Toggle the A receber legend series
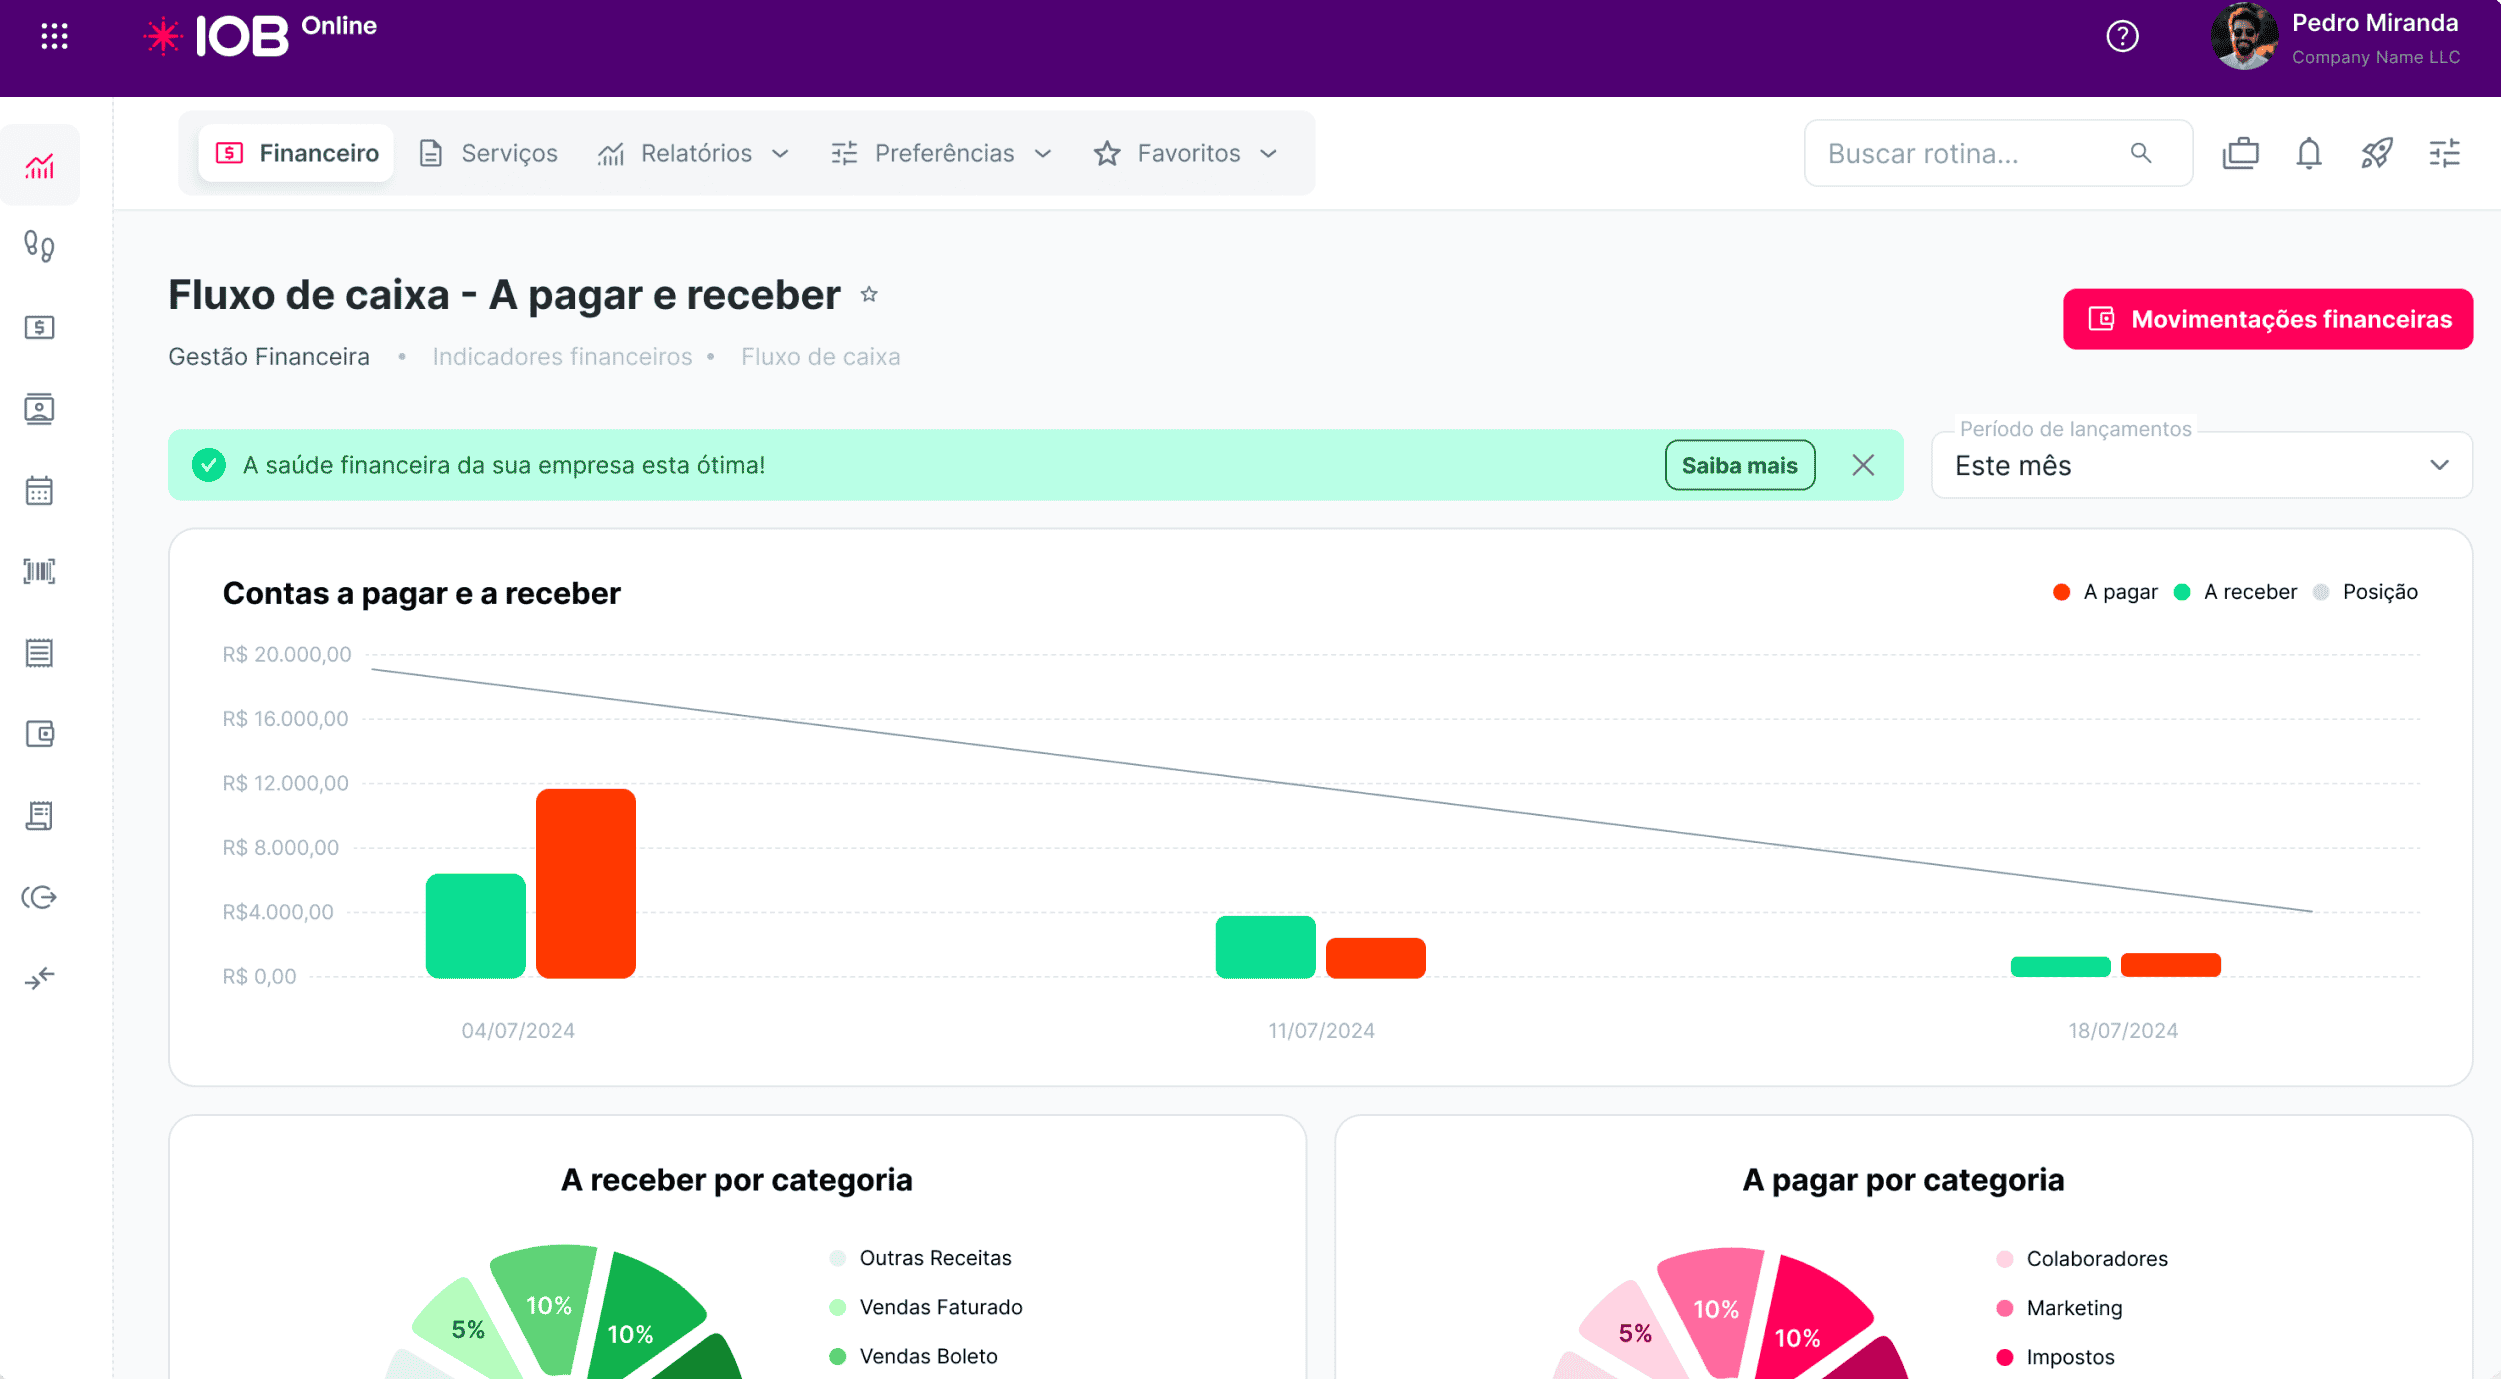2501x1379 pixels. coord(2235,592)
